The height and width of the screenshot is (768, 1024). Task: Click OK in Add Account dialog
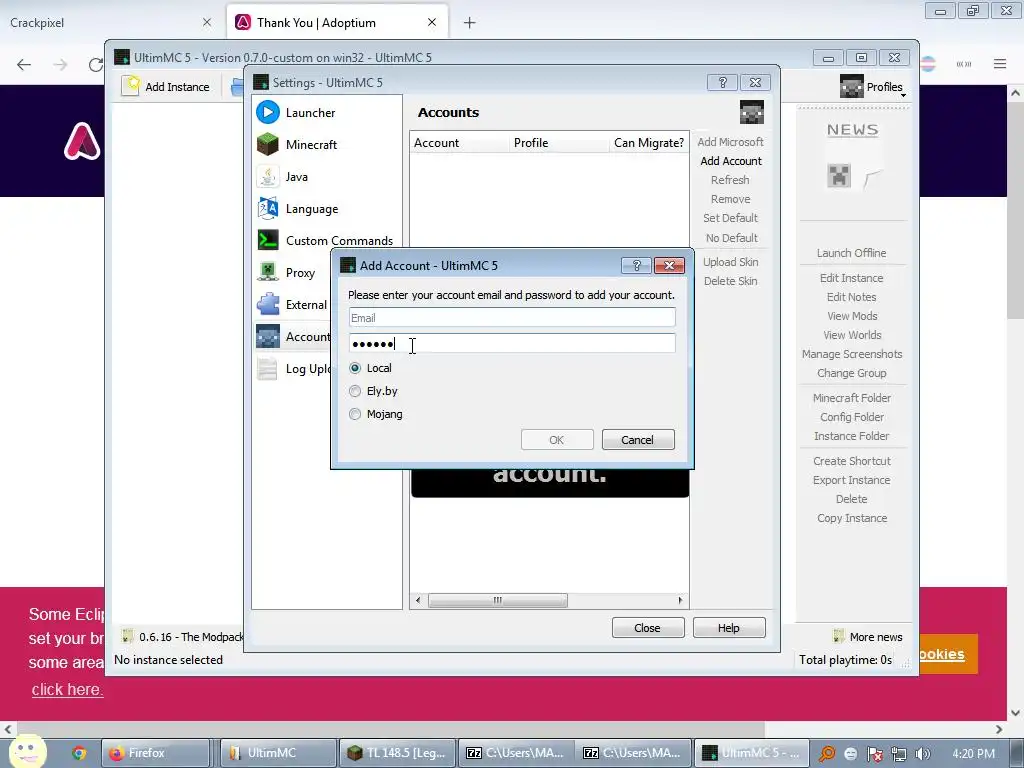pyautogui.click(x=557, y=440)
